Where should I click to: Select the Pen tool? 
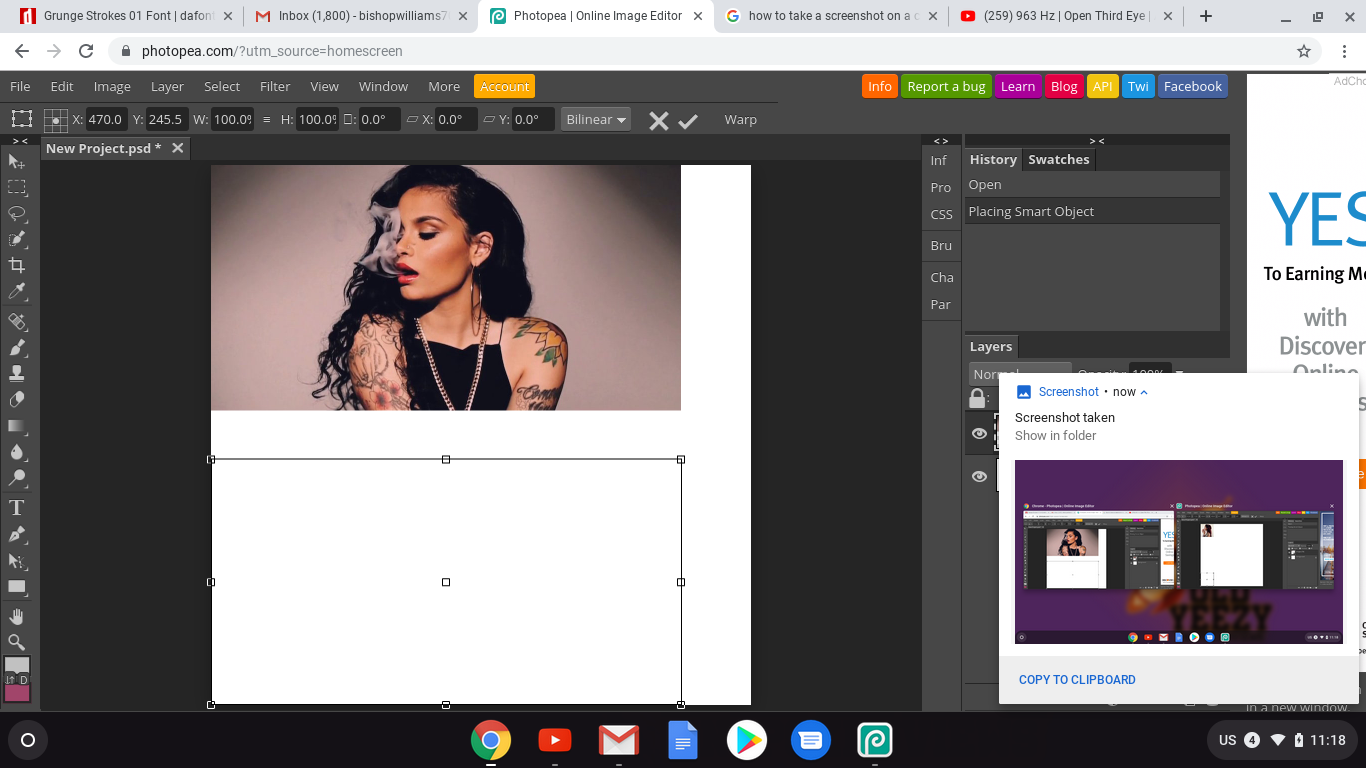[x=17, y=534]
